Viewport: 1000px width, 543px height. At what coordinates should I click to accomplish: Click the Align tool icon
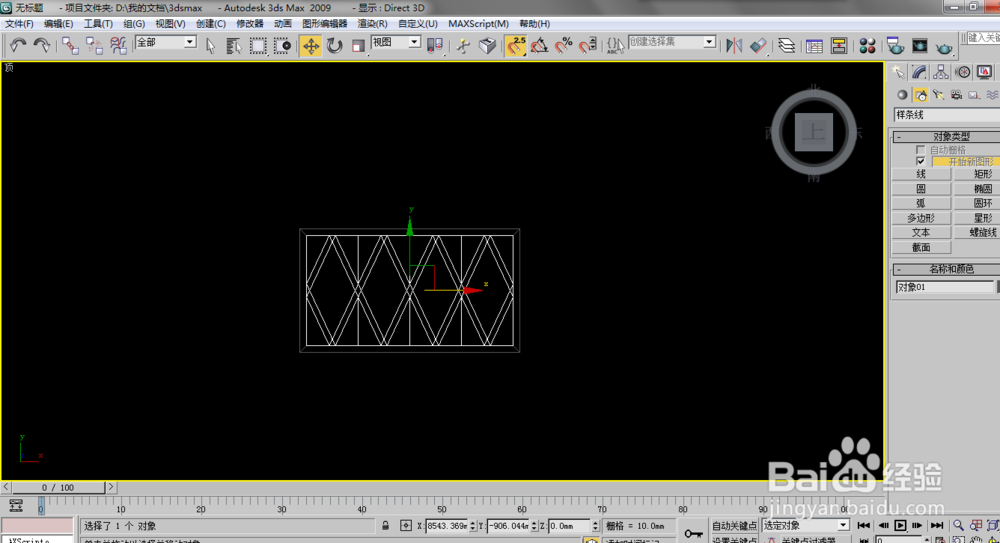(758, 45)
